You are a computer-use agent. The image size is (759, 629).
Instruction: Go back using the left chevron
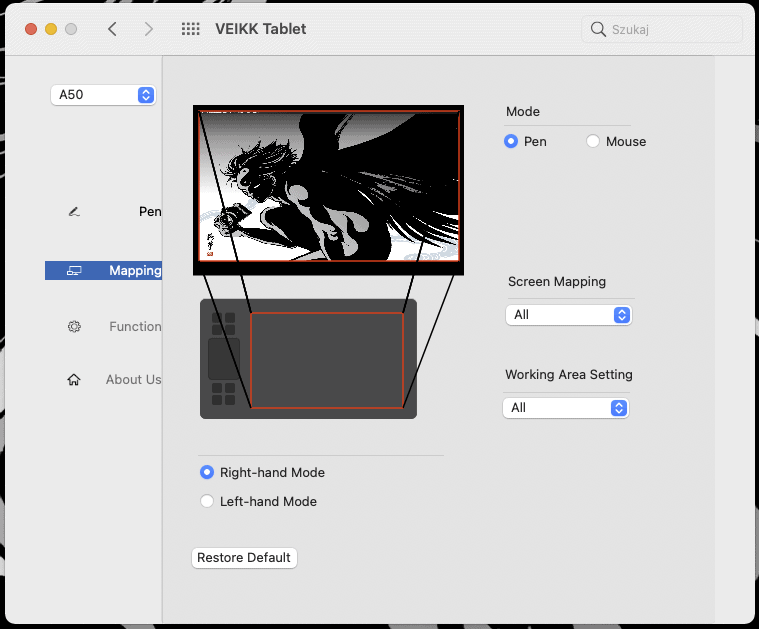(112, 29)
